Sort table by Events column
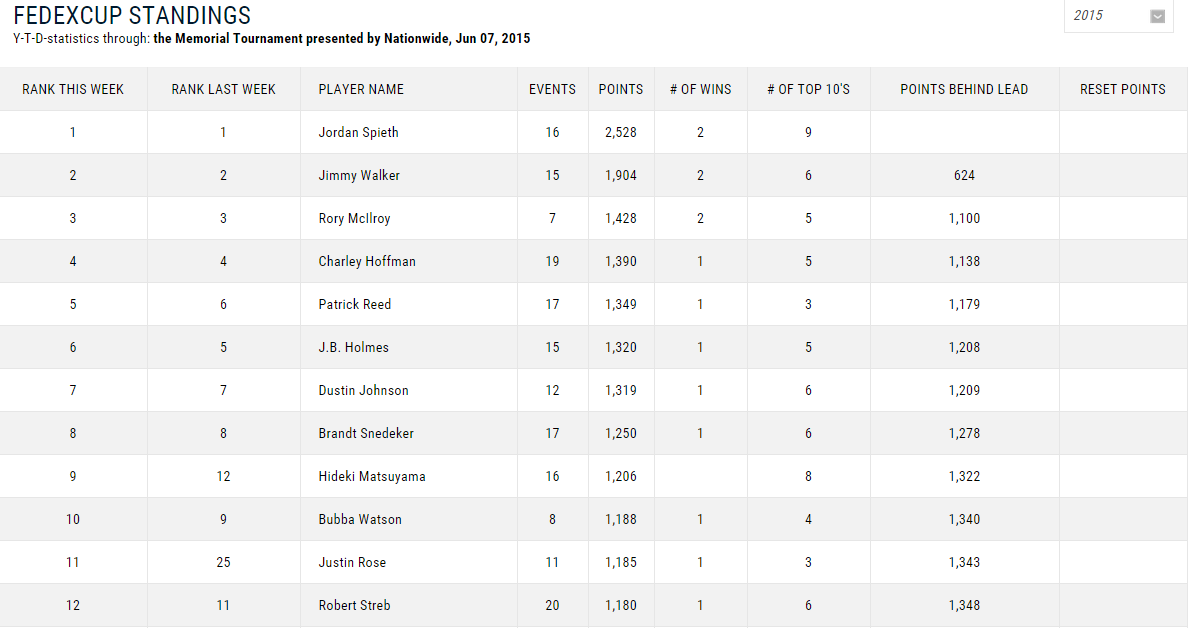1188x628 pixels. [x=552, y=90]
